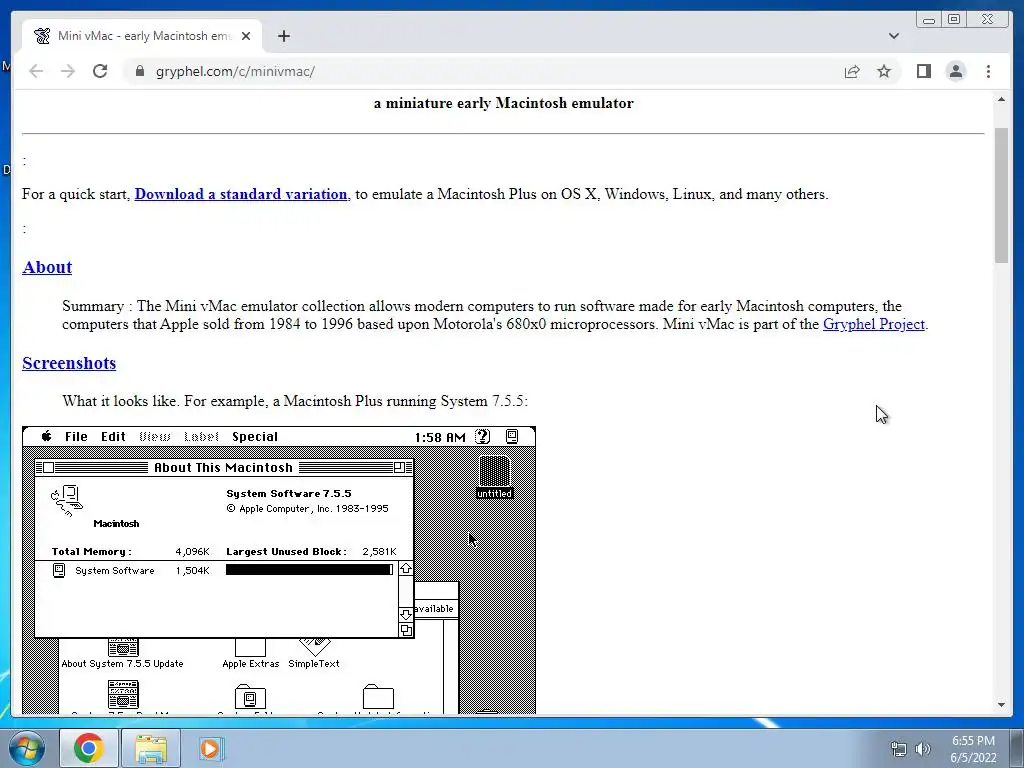This screenshot has height=768, width=1024.
Task: Open the Chrome profile menu
Action: click(955, 71)
